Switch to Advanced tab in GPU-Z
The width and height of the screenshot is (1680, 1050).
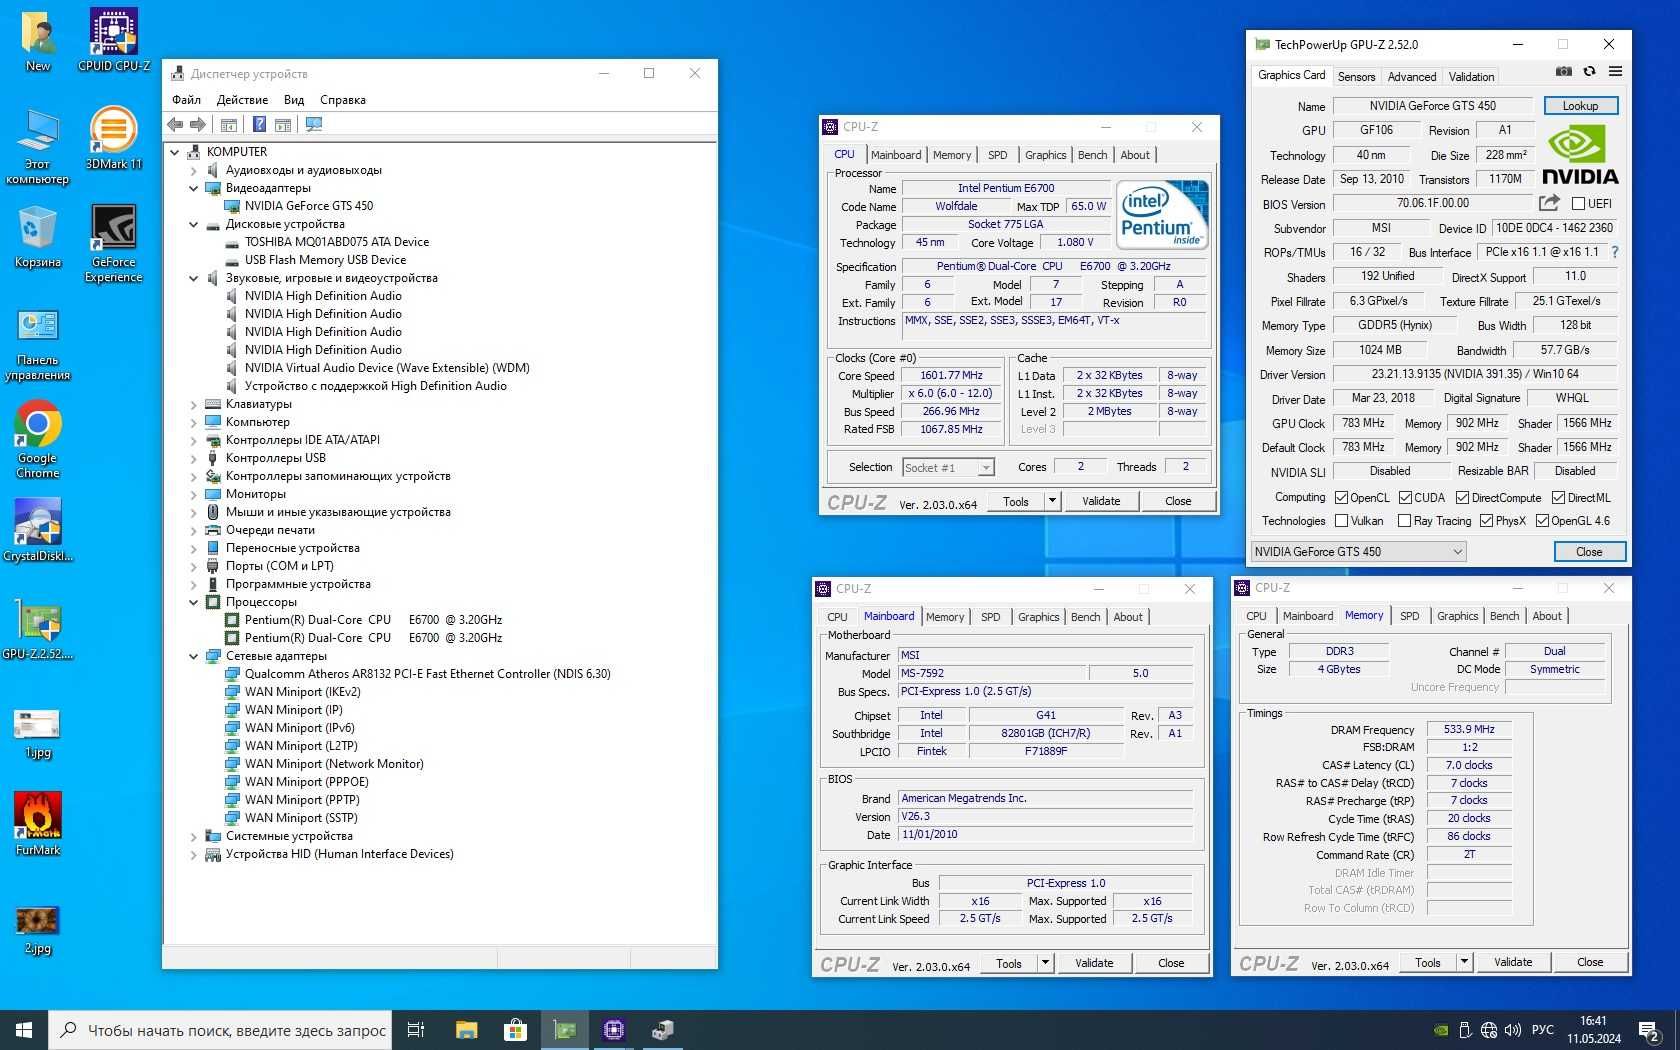(x=1412, y=76)
